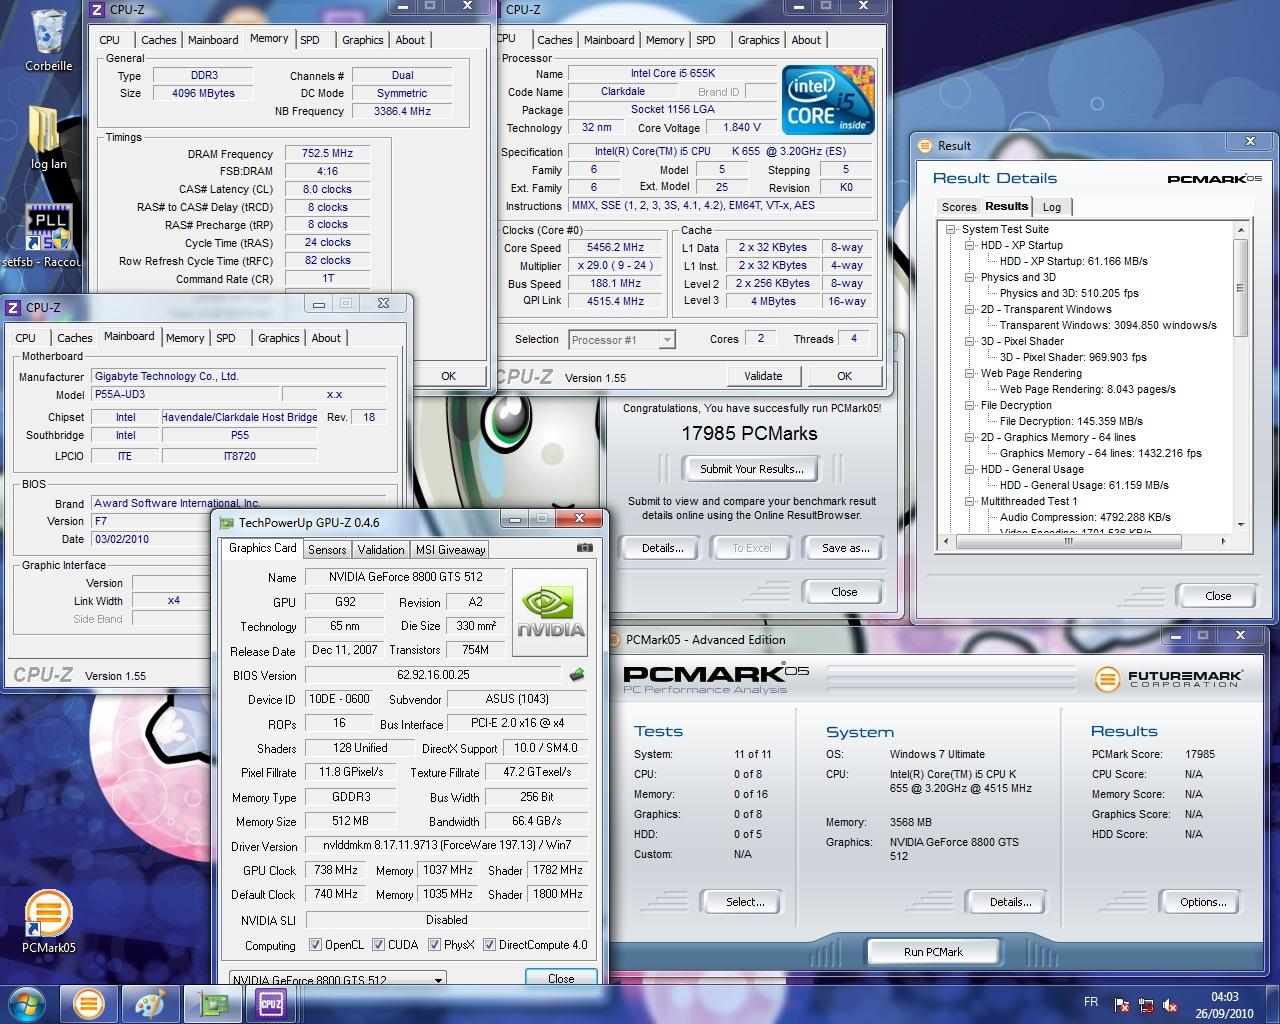Collapse the HDD - XP Startup node

(x=970, y=245)
